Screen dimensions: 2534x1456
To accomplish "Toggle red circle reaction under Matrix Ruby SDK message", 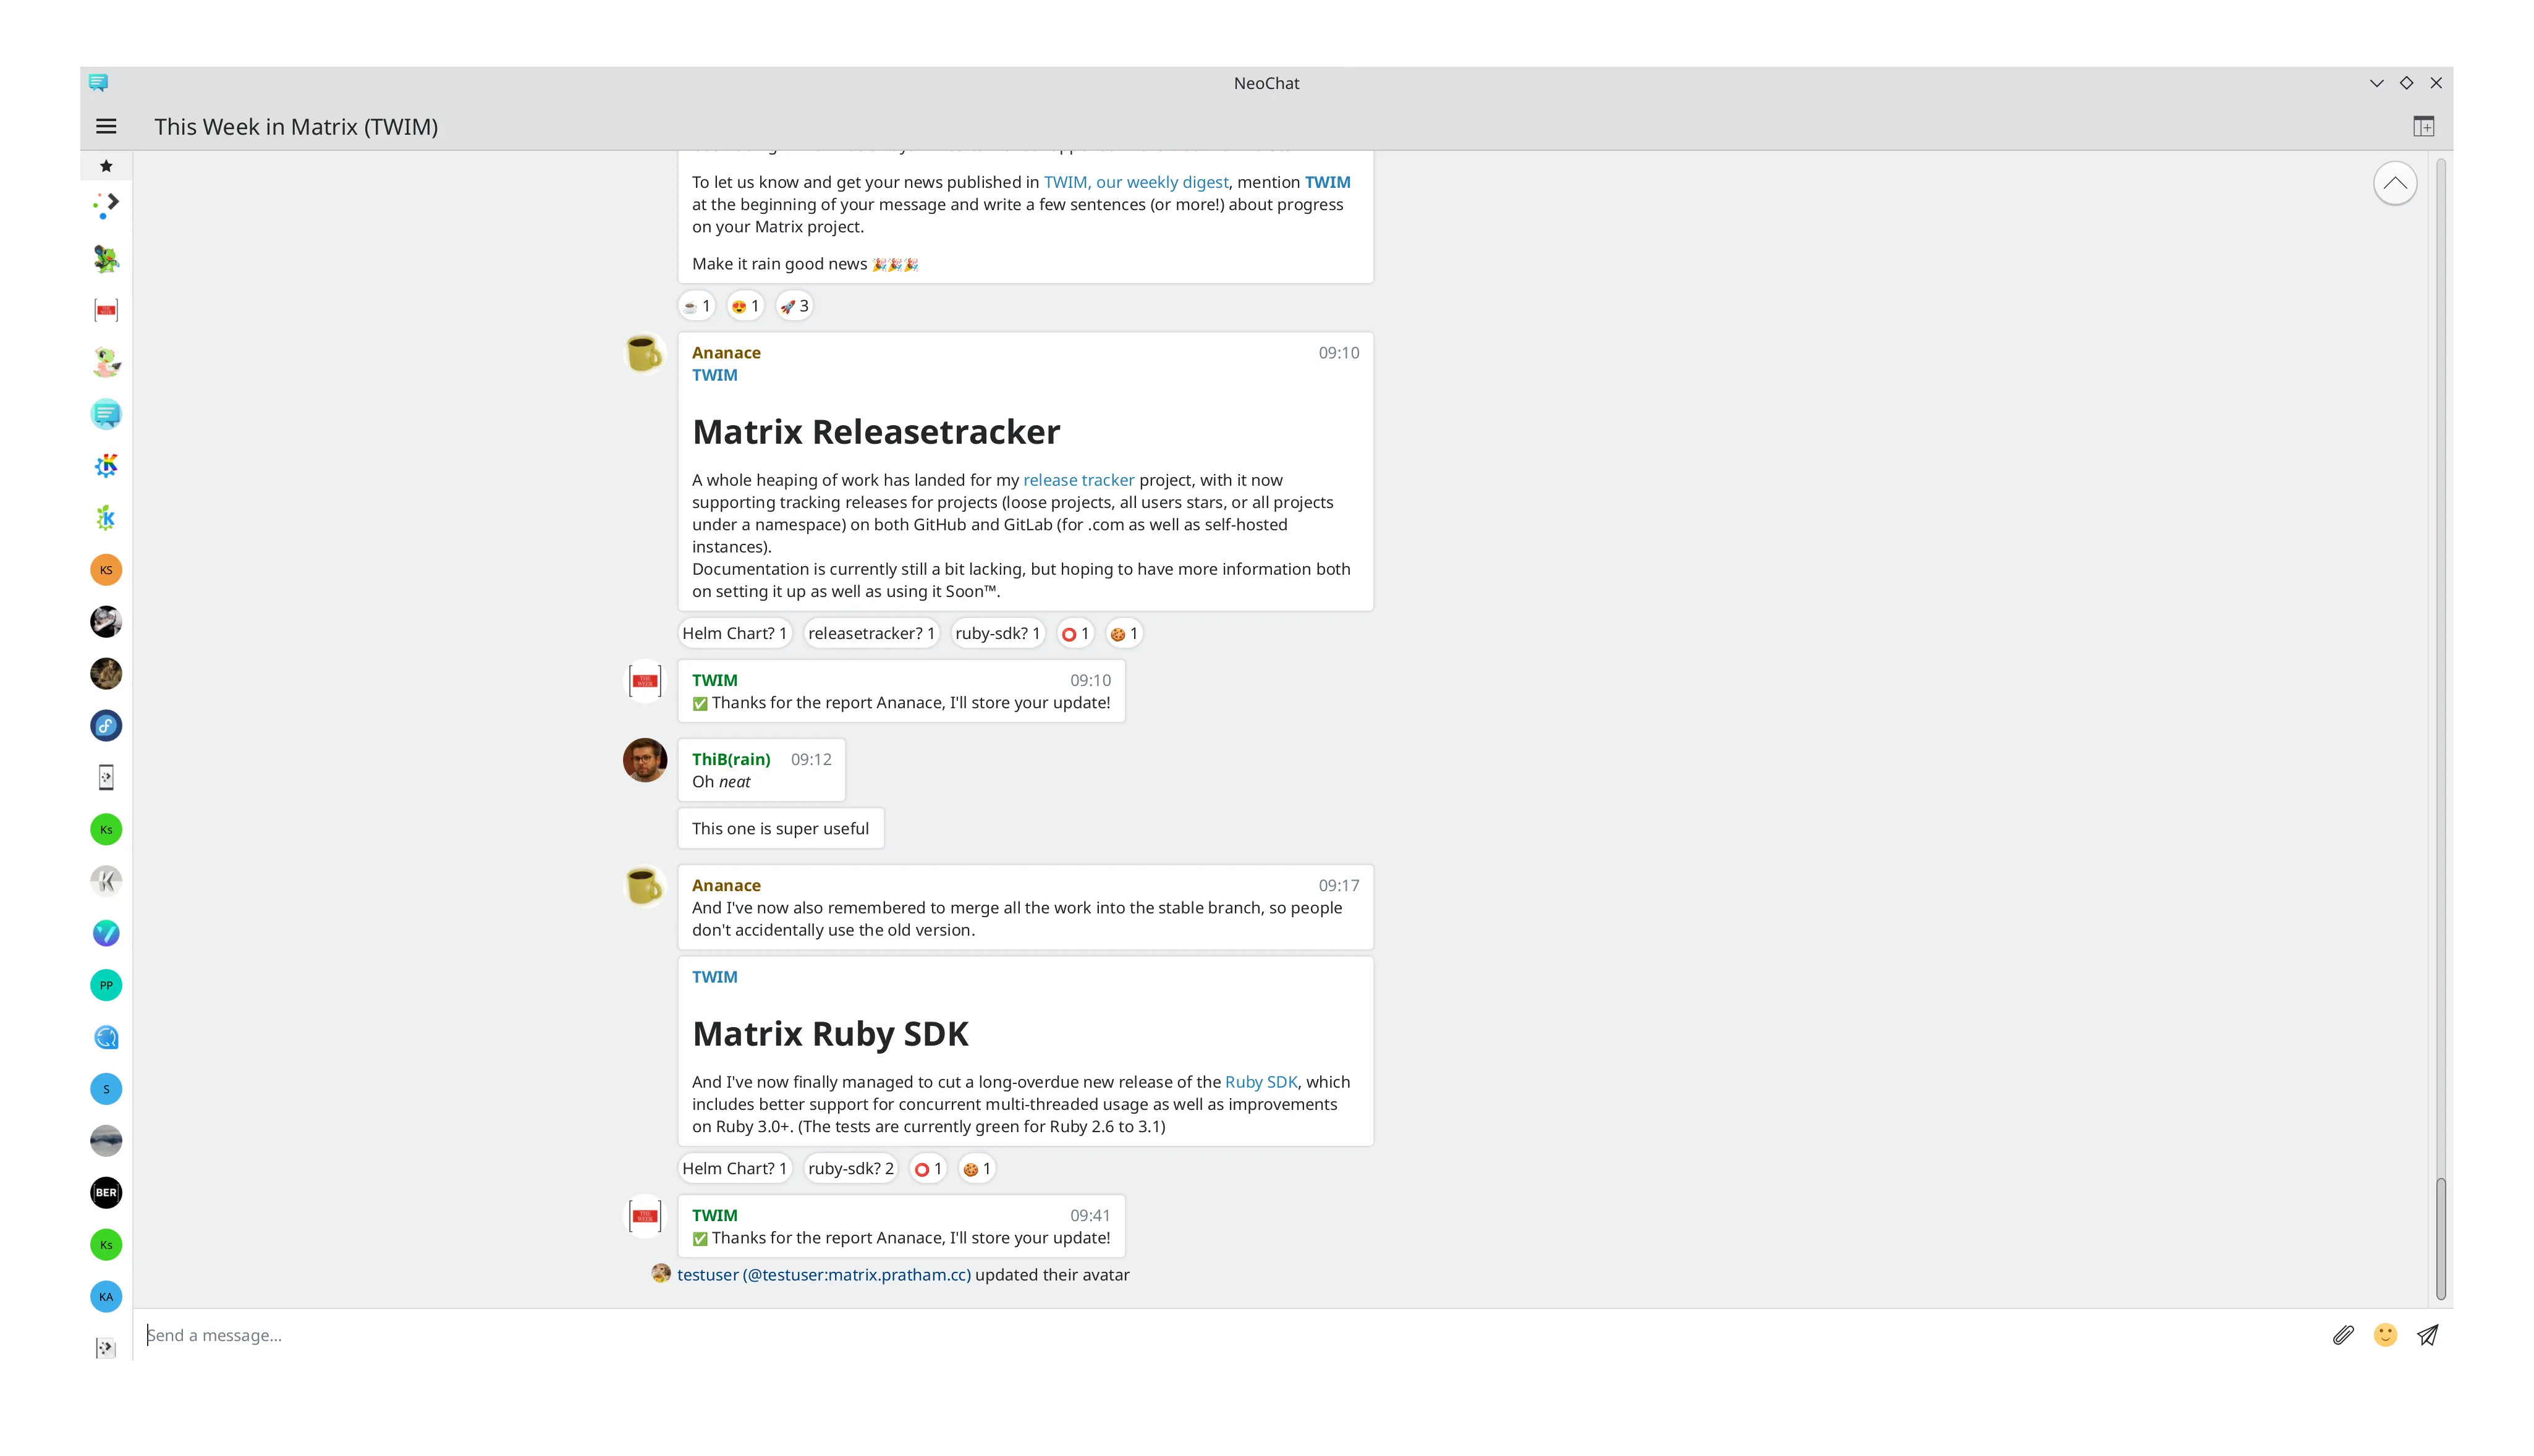I will pos(928,1168).
